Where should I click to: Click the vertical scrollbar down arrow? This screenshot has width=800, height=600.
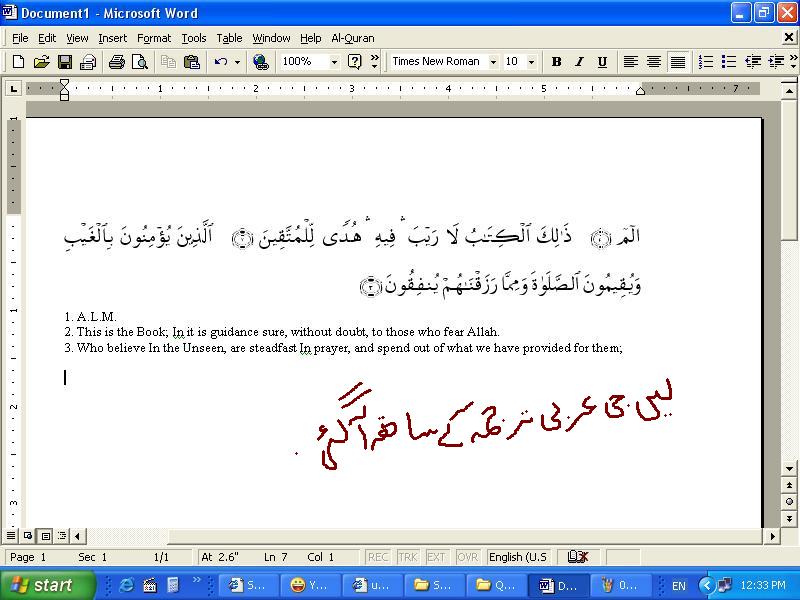click(789, 468)
